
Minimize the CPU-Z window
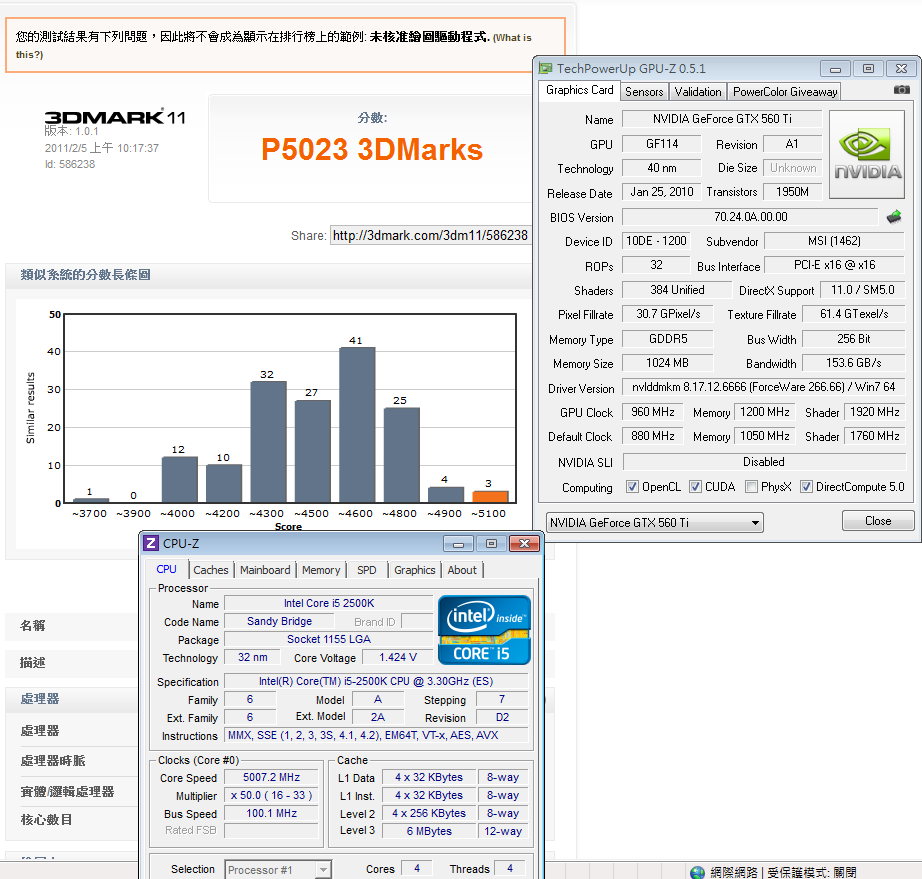click(x=459, y=544)
